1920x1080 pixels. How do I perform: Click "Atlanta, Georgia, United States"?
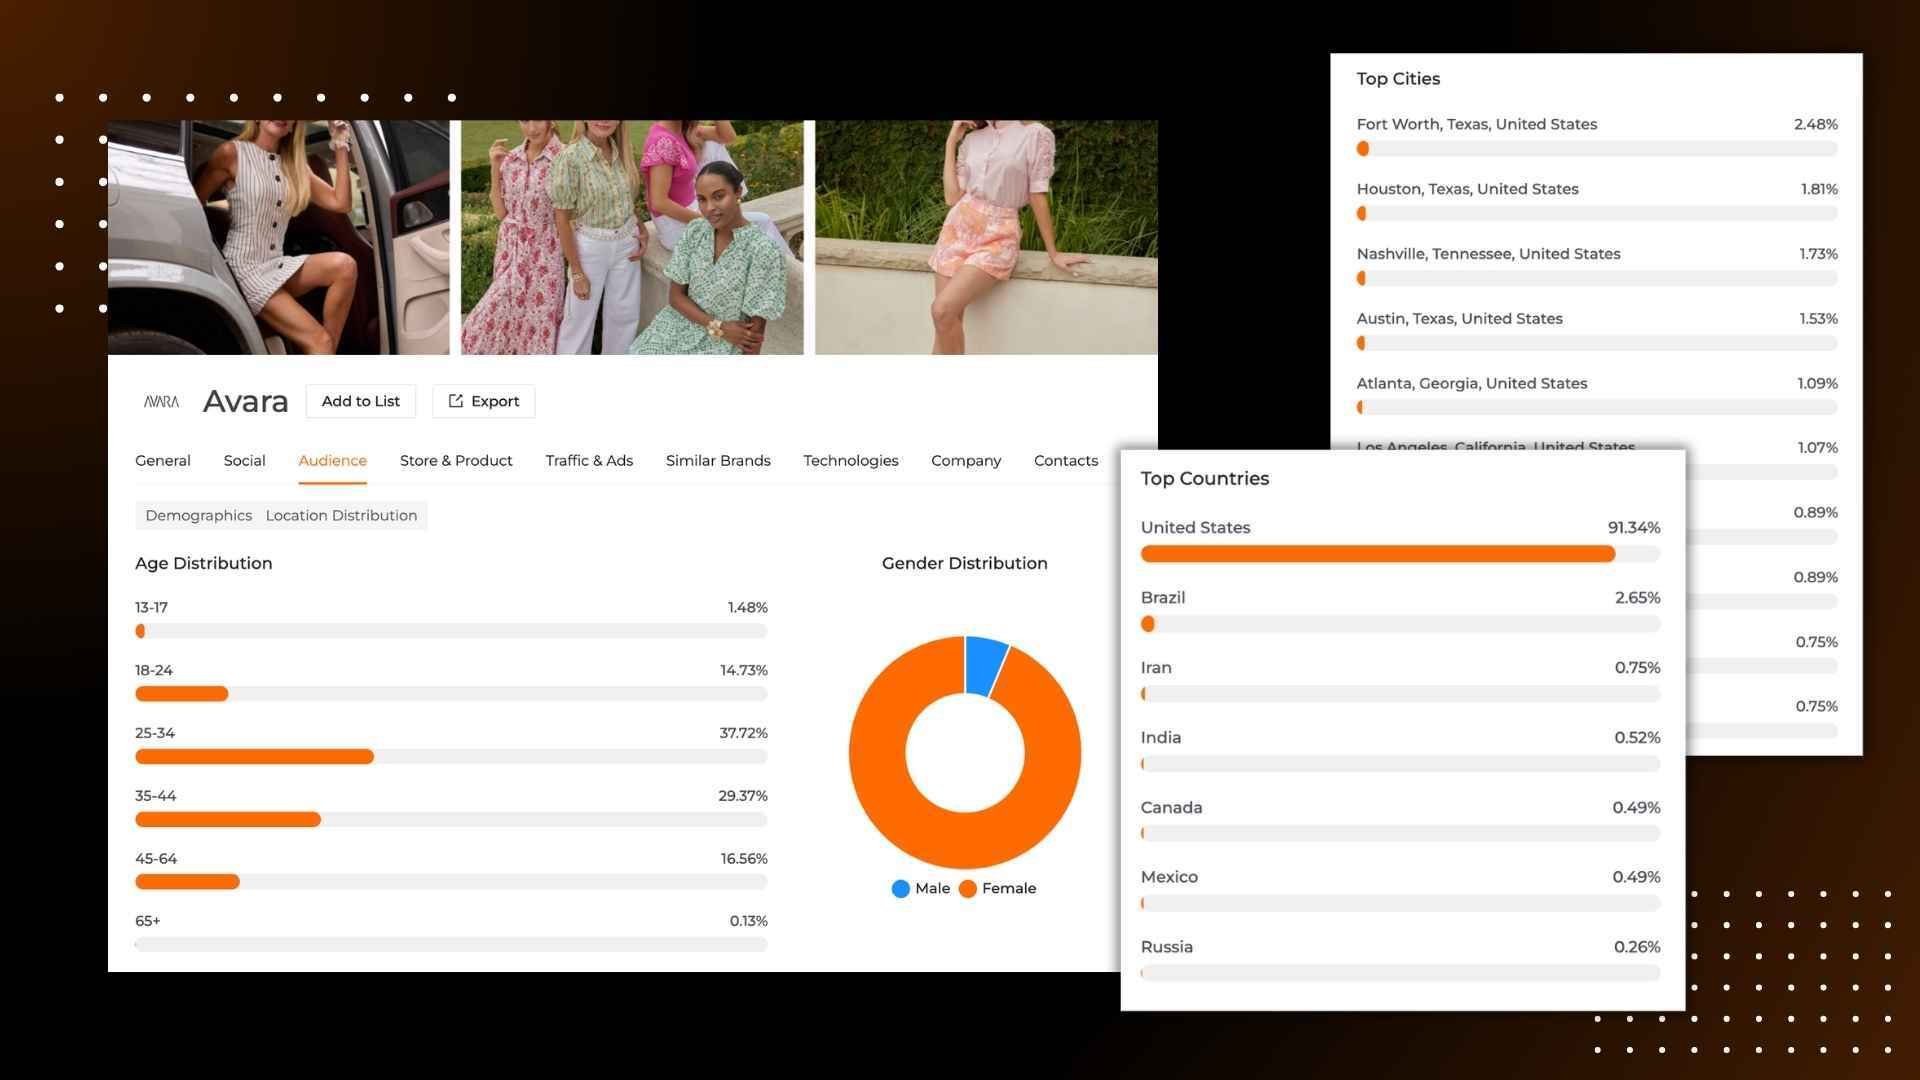[x=1472, y=383]
